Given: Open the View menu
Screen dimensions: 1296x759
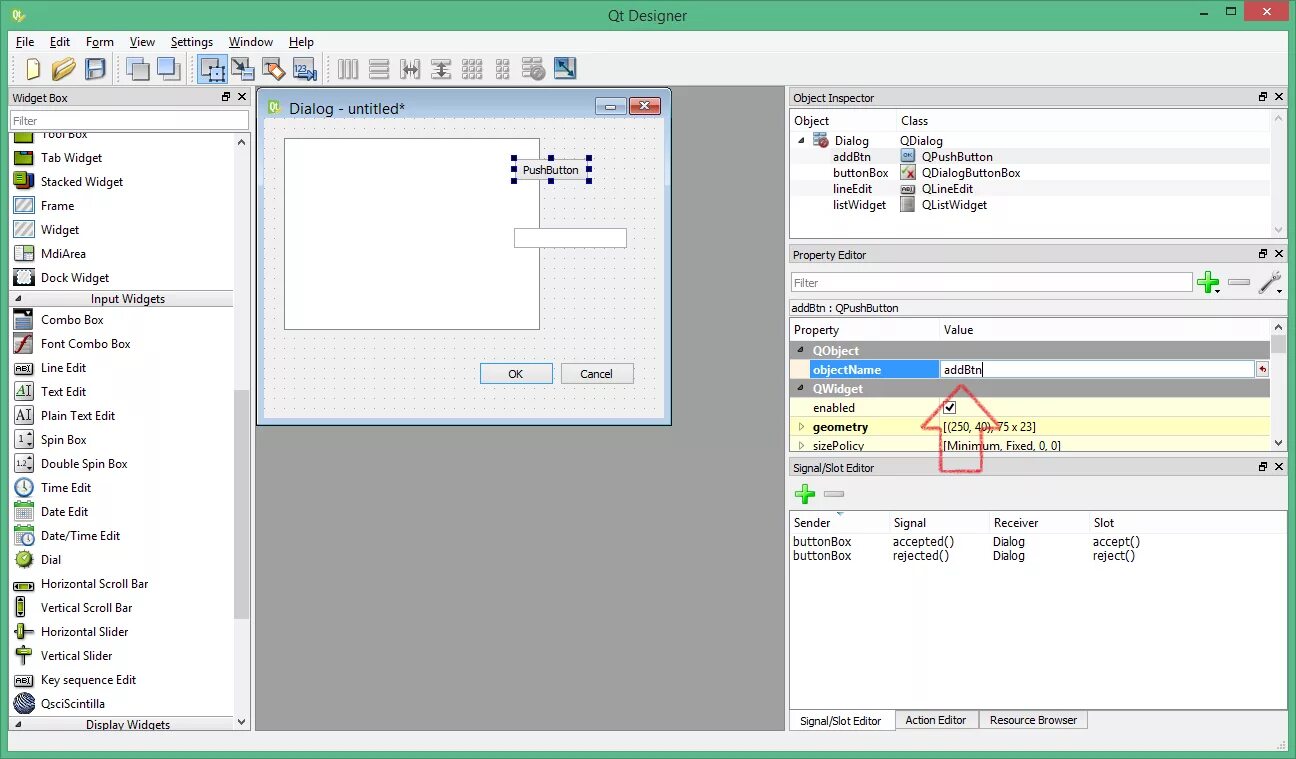Looking at the screenshot, I should (142, 42).
